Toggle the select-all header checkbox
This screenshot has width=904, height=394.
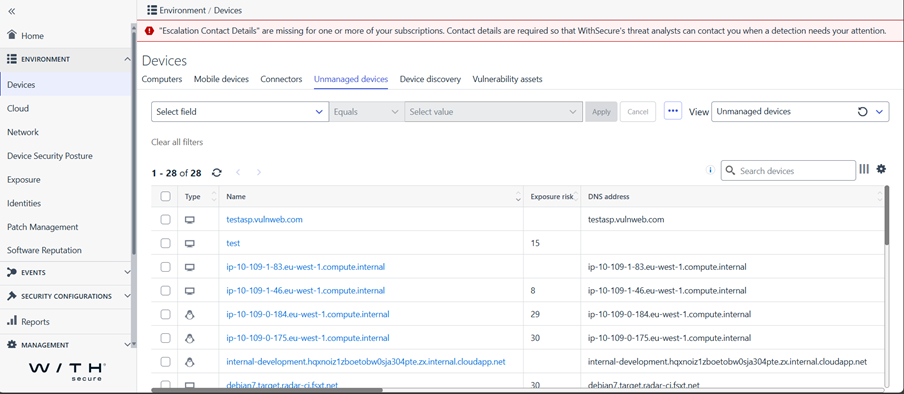[x=165, y=196]
